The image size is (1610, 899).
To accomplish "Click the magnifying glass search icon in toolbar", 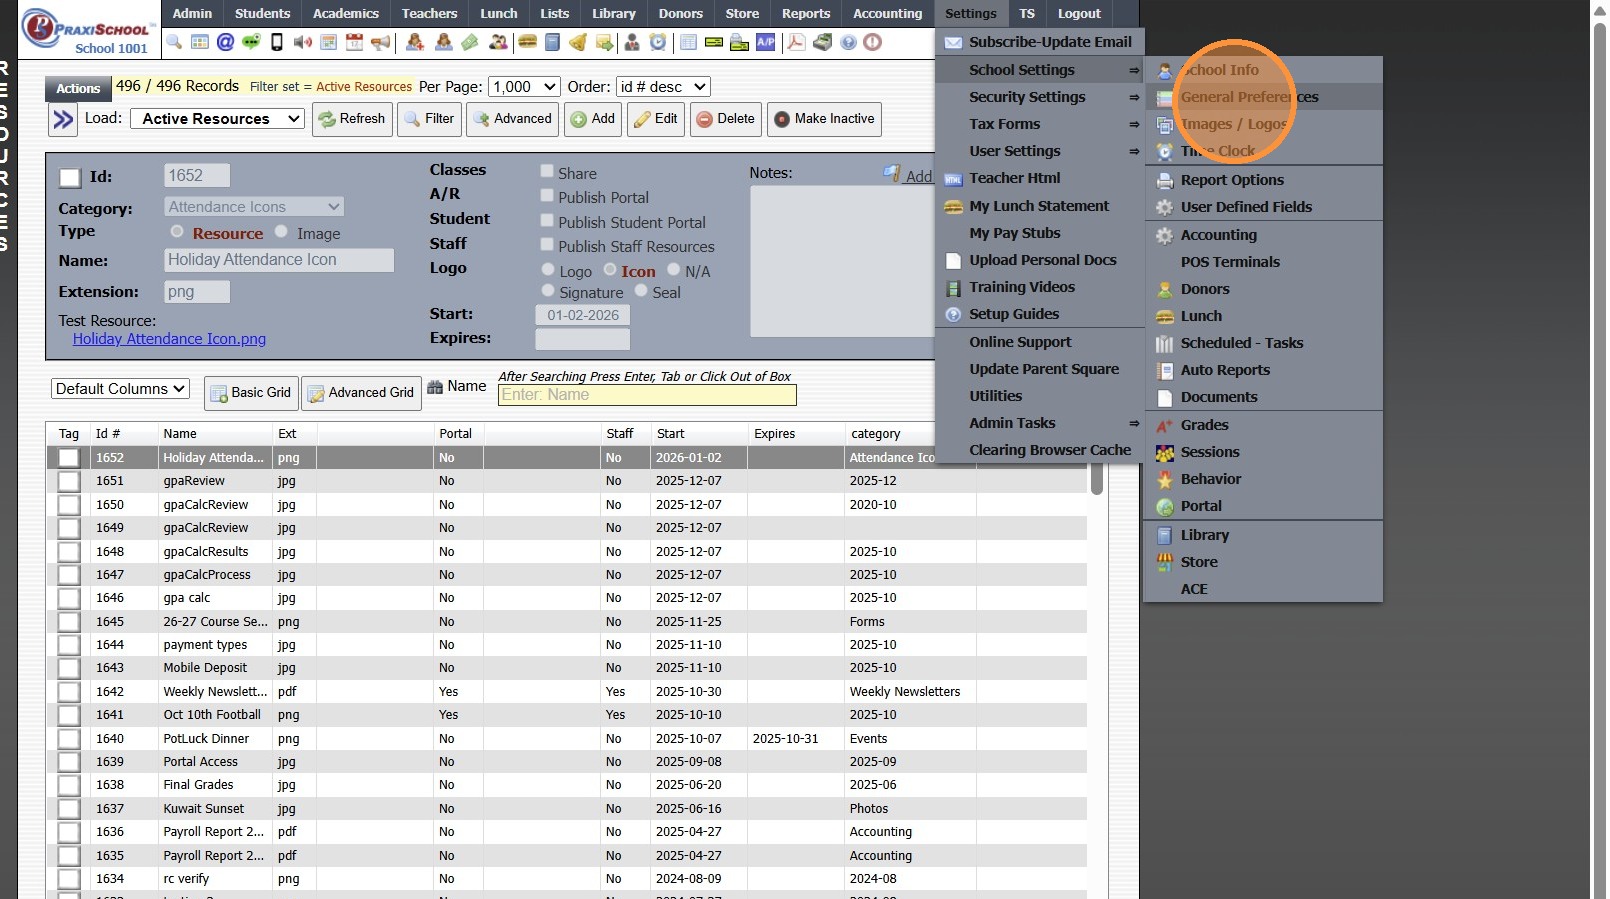I will pos(174,42).
